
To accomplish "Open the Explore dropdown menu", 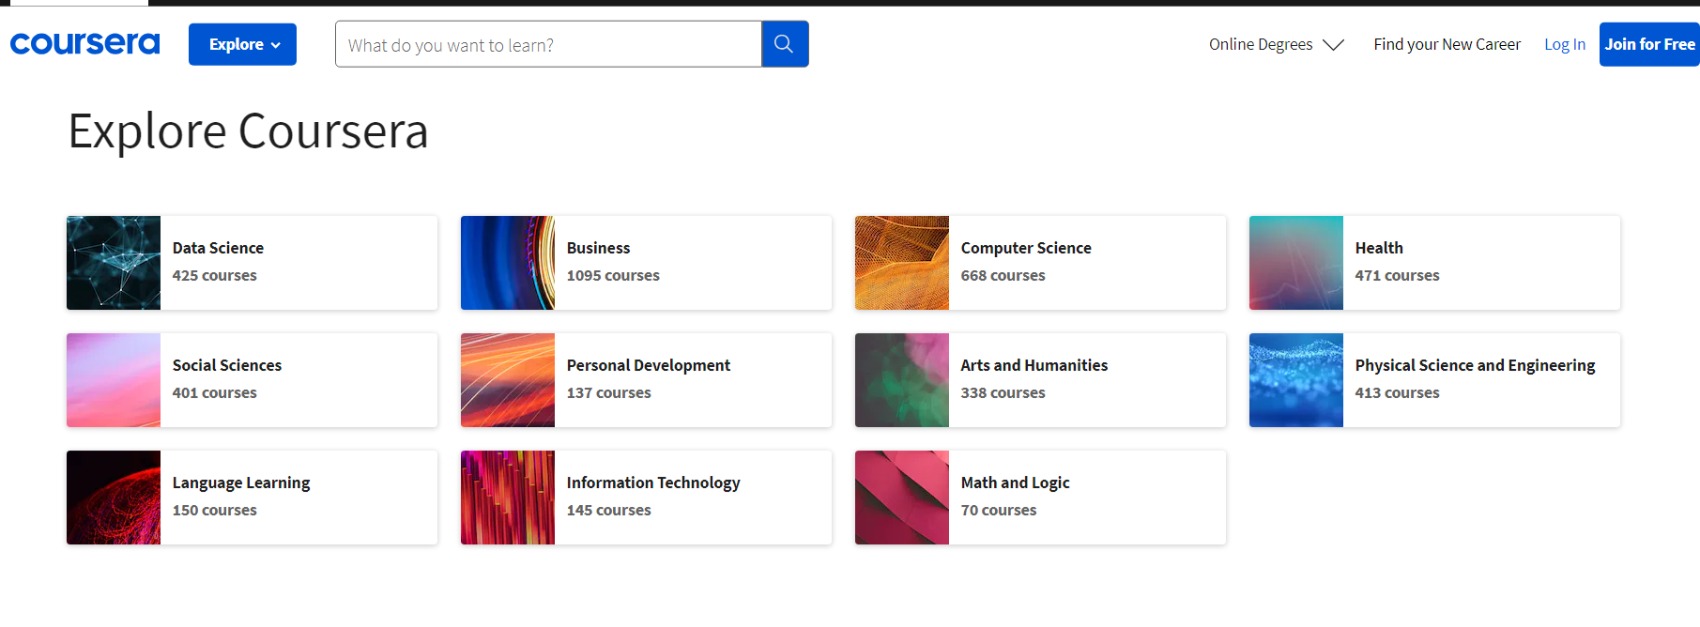I will (243, 44).
